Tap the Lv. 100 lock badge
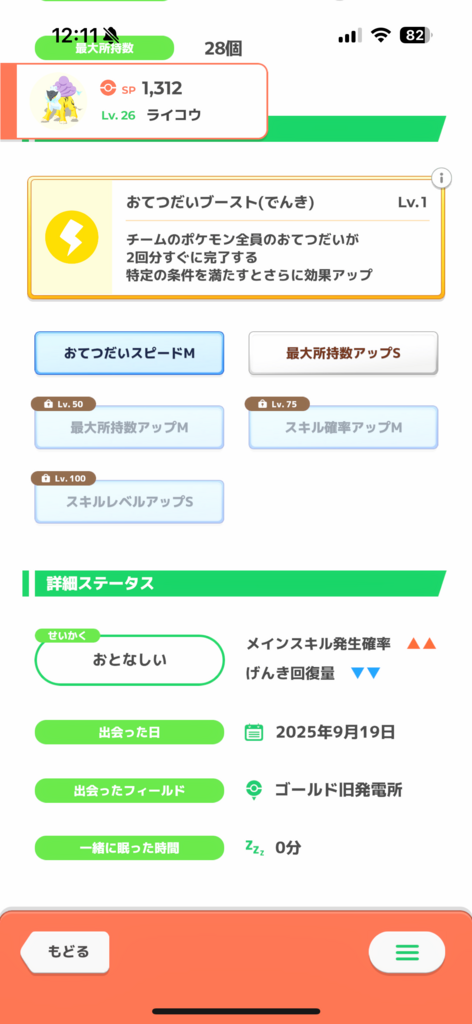This screenshot has width=472, height=1024. coord(63,479)
